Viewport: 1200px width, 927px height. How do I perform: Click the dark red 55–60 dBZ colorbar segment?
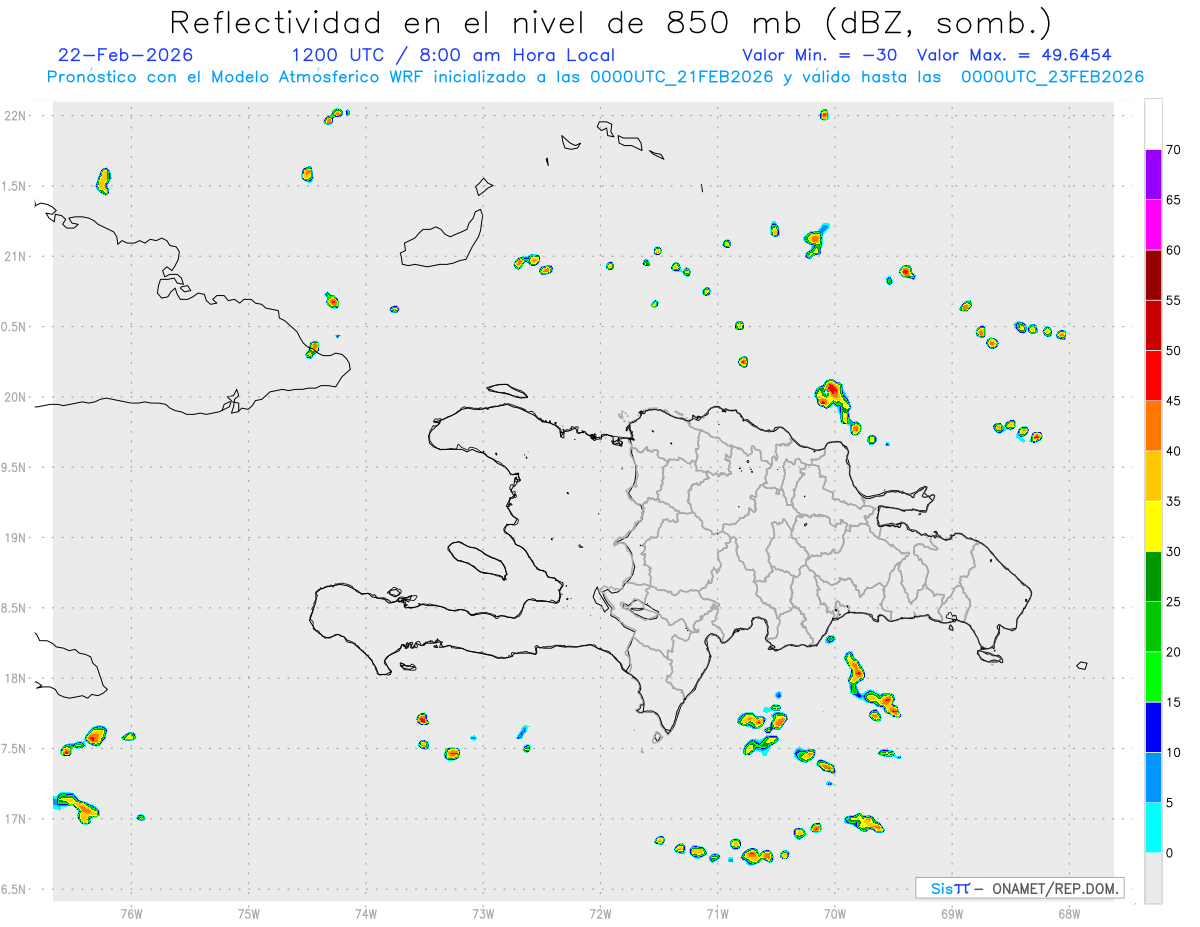tap(1153, 275)
